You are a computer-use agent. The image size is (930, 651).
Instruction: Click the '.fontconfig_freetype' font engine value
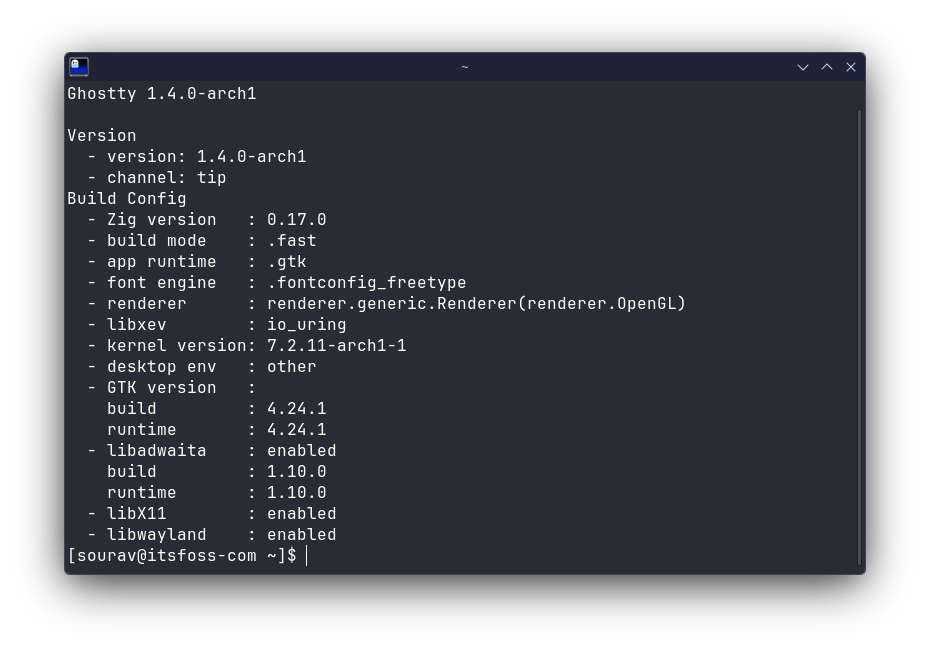tap(367, 282)
